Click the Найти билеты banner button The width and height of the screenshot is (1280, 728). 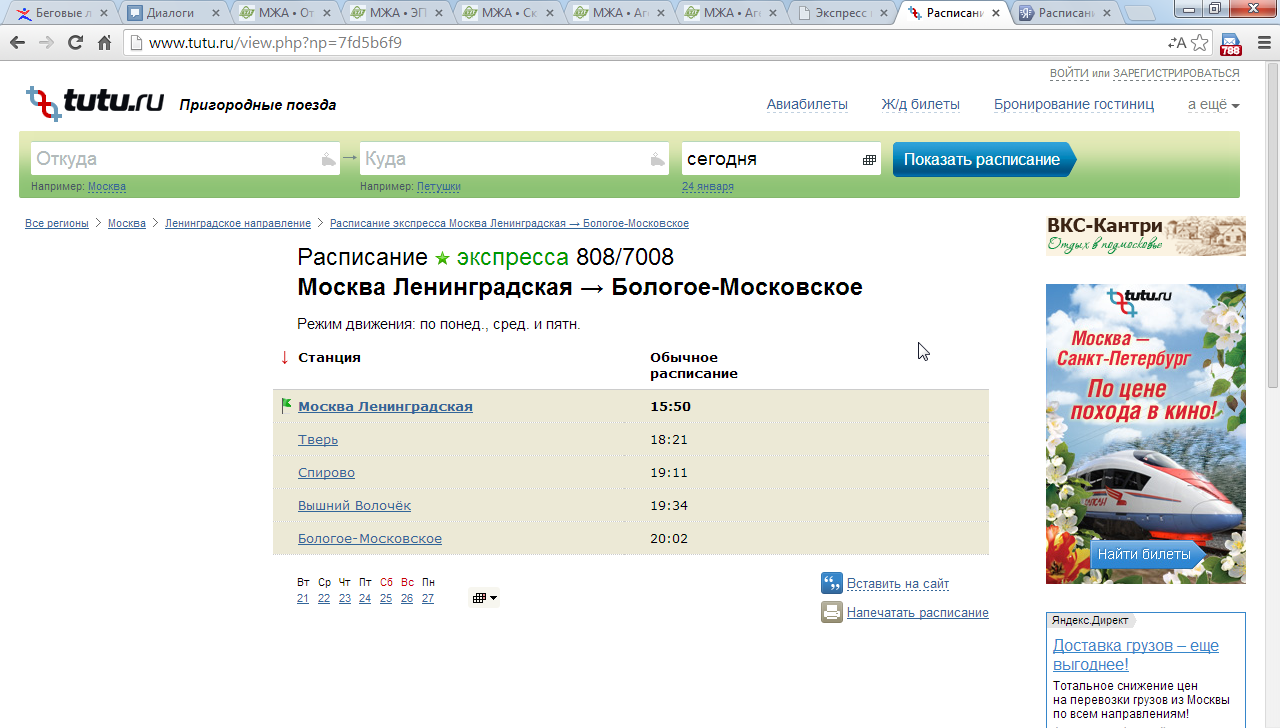tap(1144, 554)
